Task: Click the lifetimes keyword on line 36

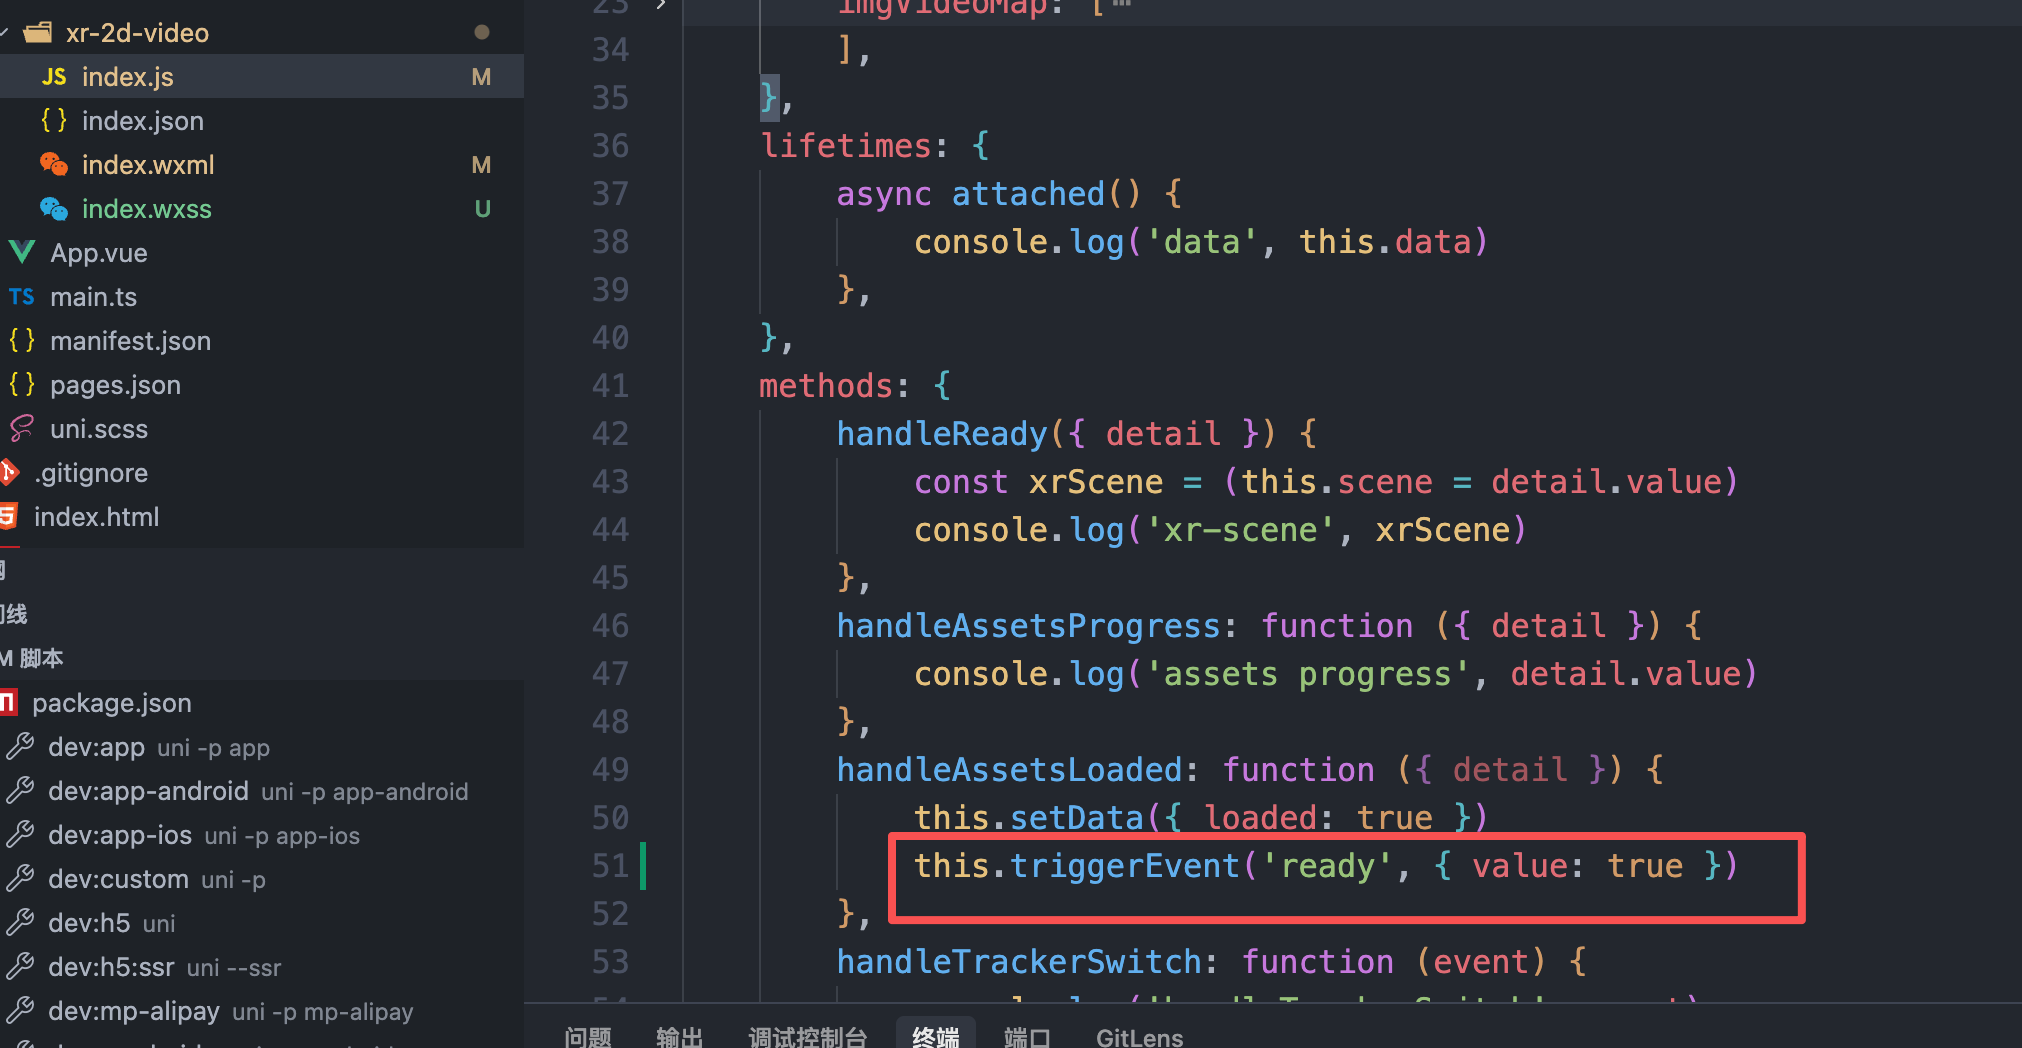Action: pos(847,146)
